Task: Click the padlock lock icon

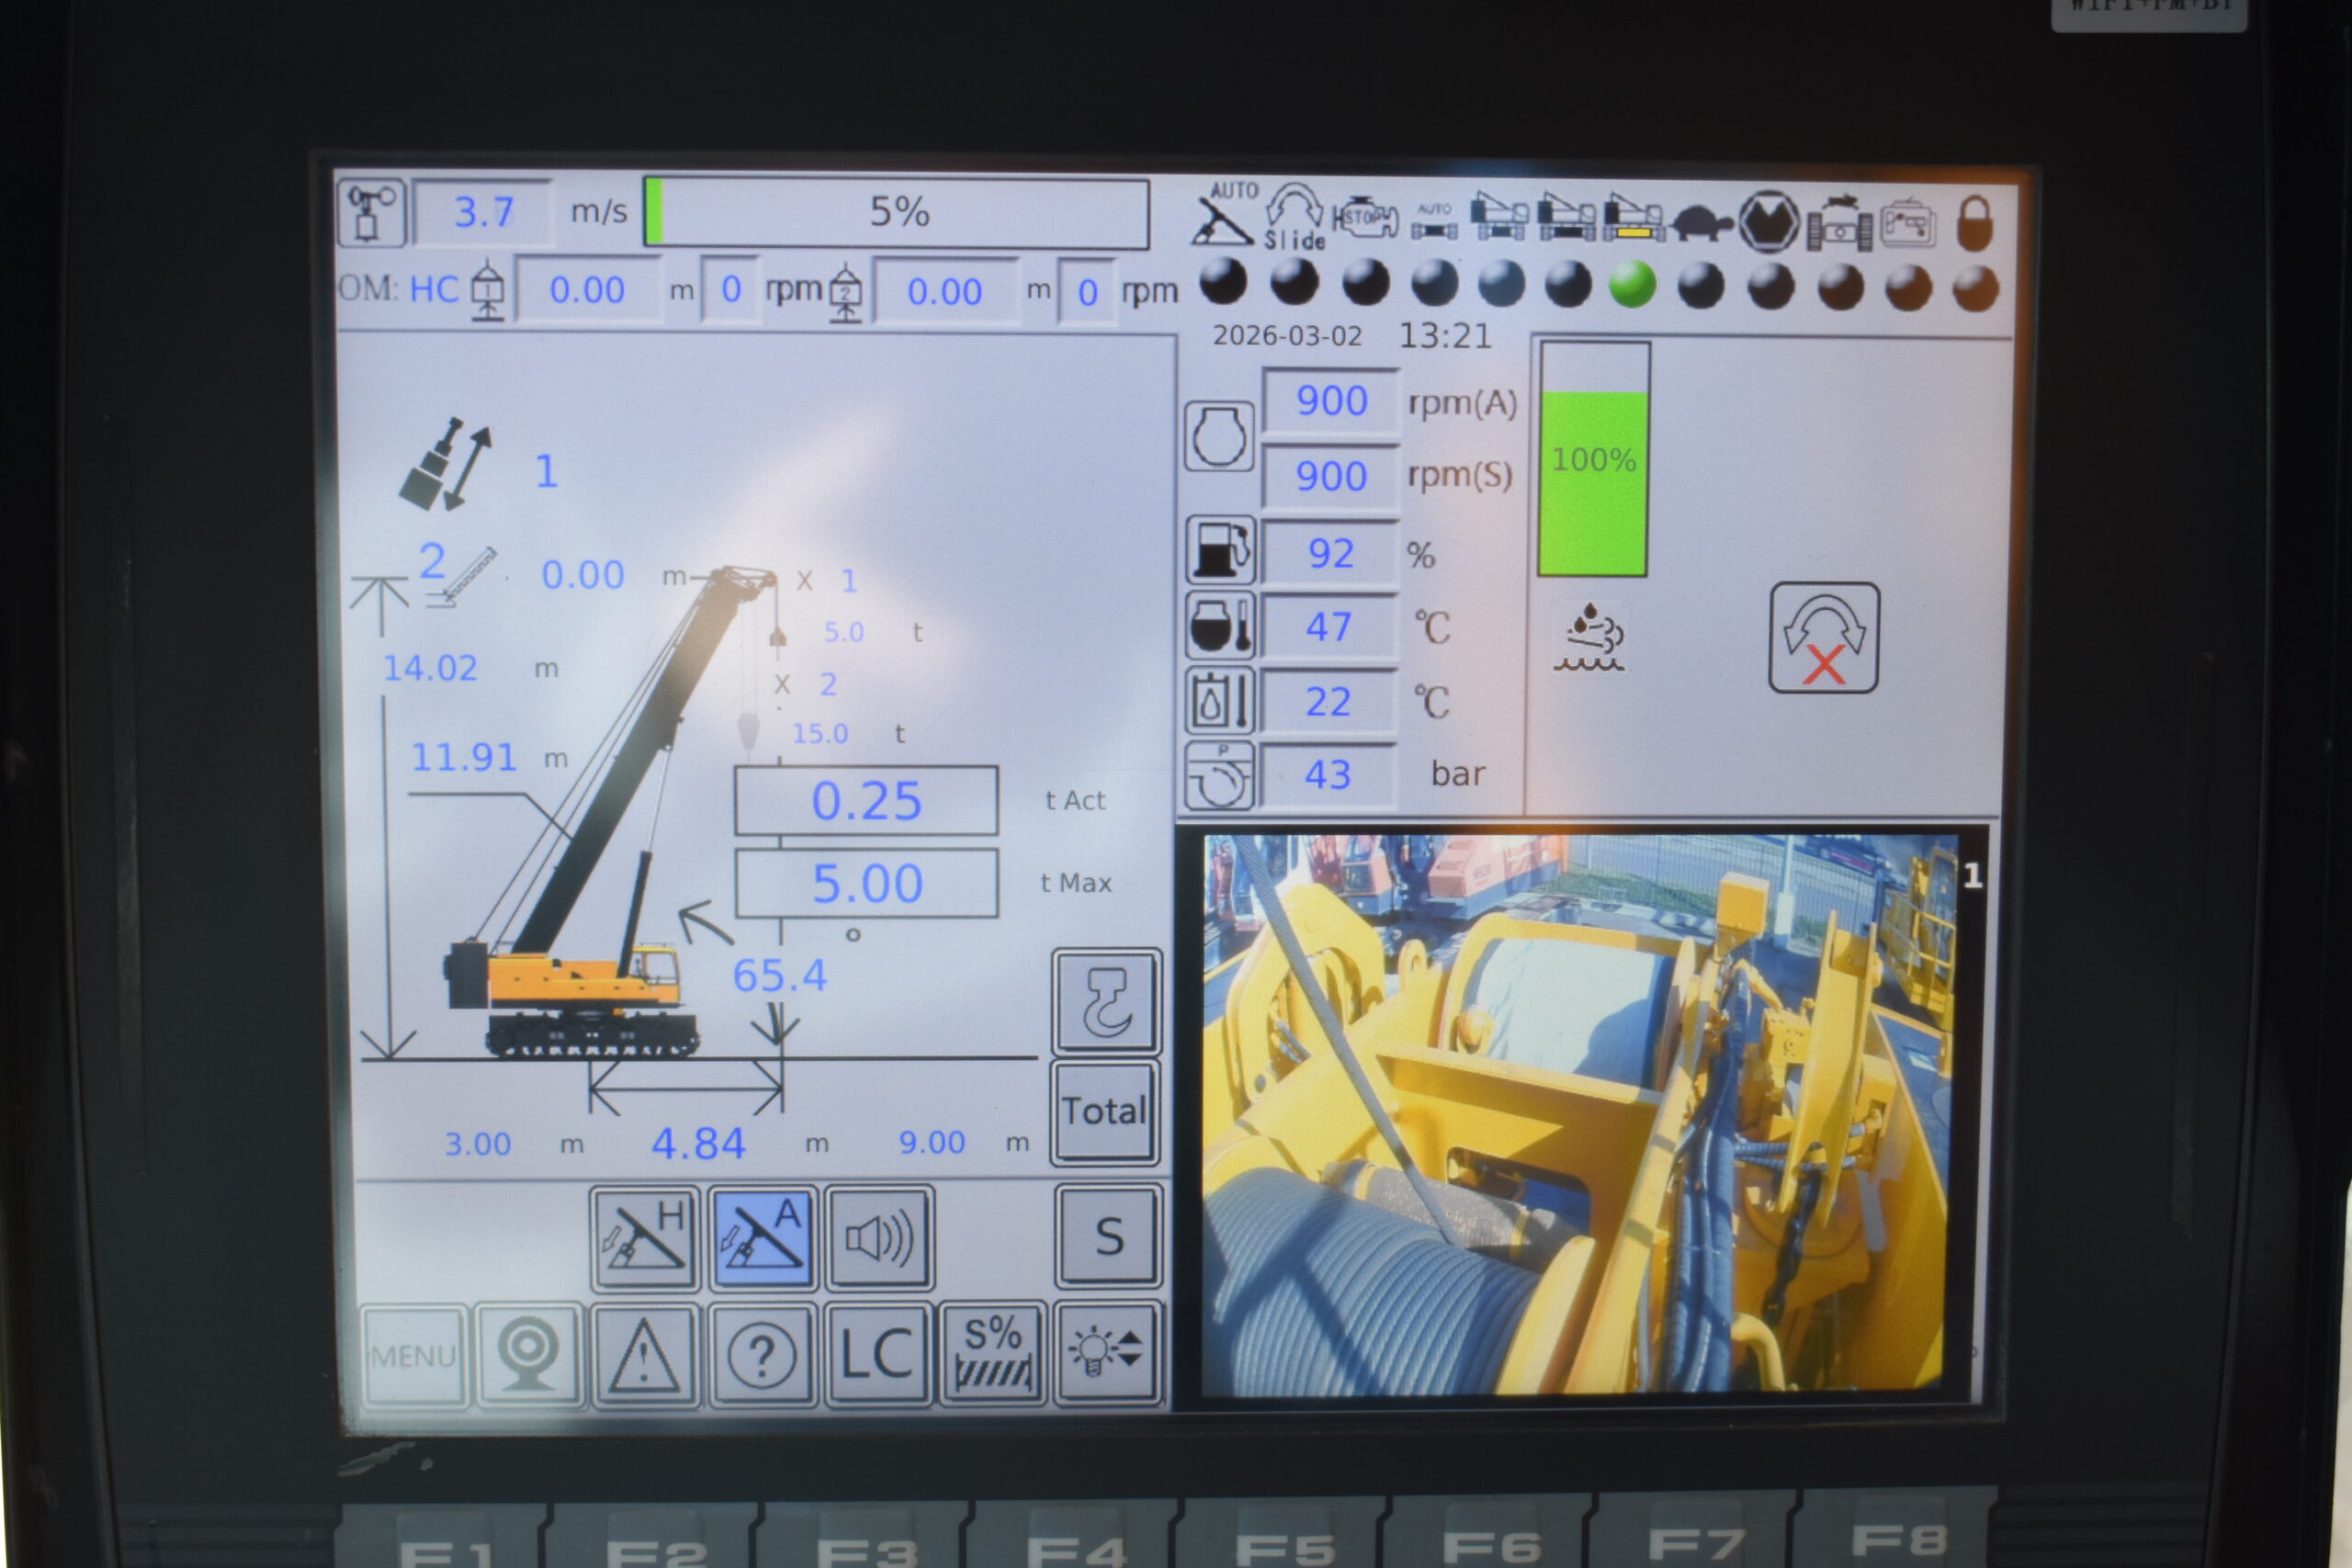Action: coord(1974,222)
